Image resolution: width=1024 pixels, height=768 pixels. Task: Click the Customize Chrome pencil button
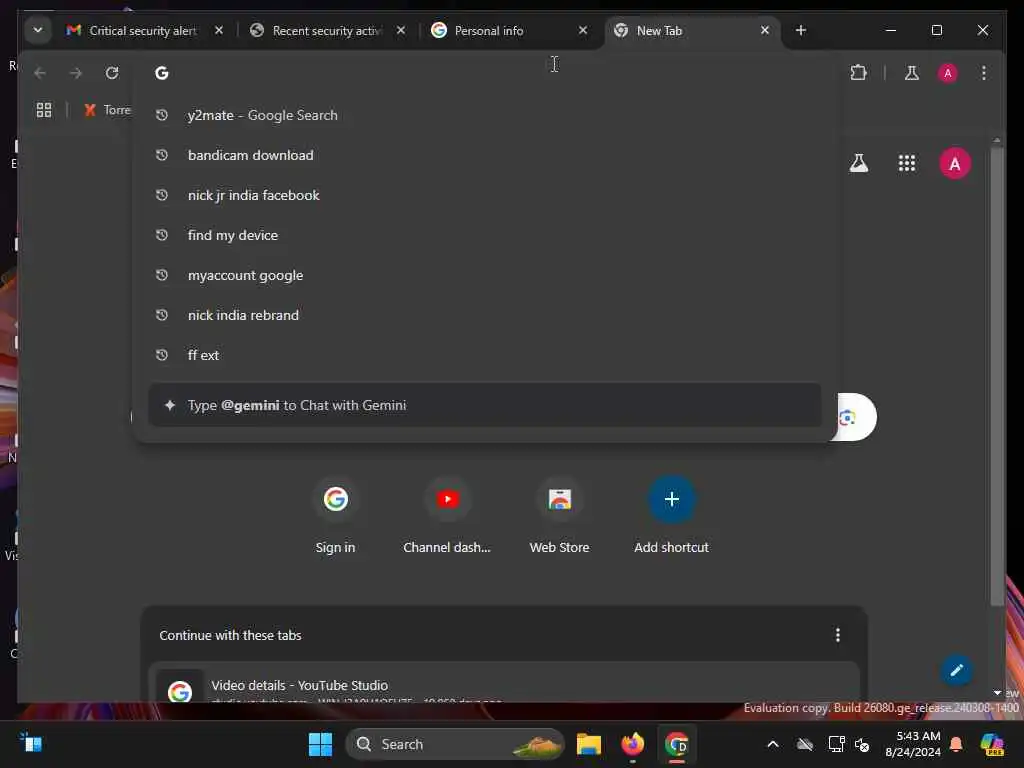[x=956, y=670]
